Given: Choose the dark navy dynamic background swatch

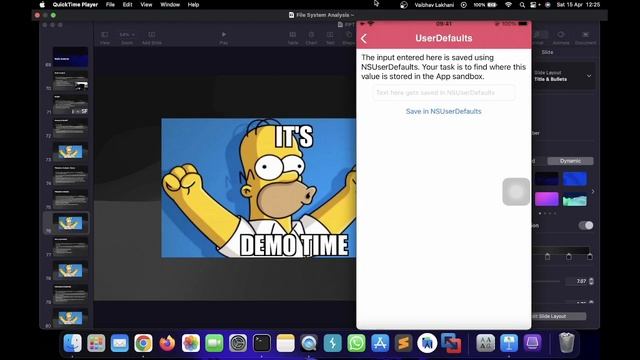Looking at the screenshot, I should [x=547, y=179].
